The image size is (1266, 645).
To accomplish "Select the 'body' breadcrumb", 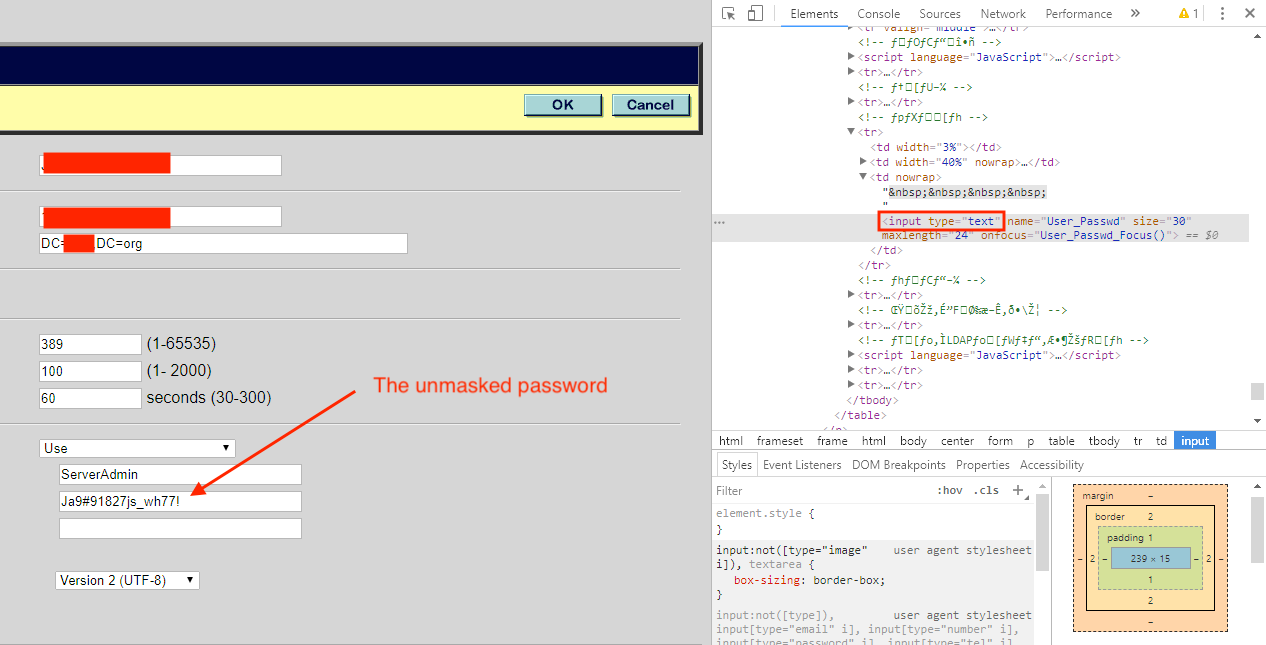I will point(913,441).
